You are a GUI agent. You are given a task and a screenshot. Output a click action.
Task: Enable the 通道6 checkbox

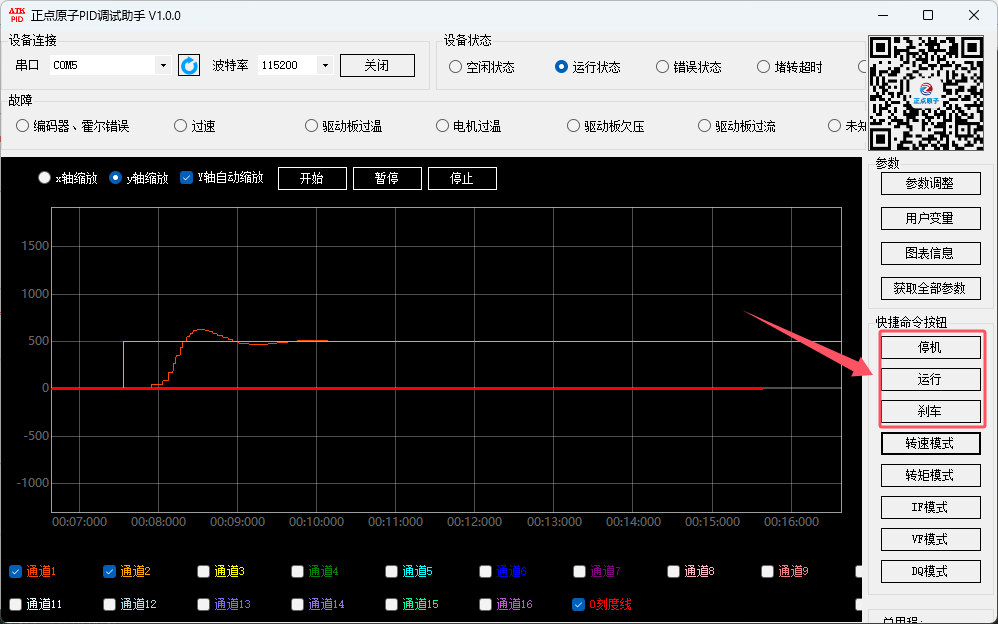(x=486, y=571)
